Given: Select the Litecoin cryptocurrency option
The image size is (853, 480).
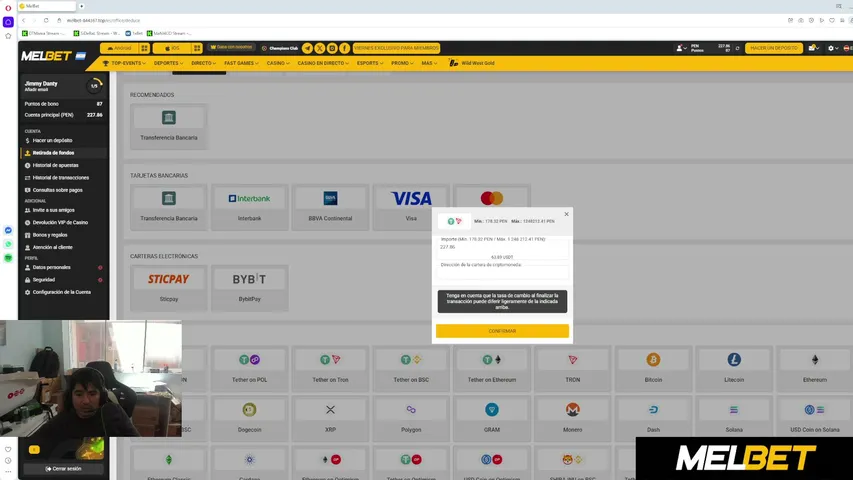Looking at the screenshot, I should (734, 368).
